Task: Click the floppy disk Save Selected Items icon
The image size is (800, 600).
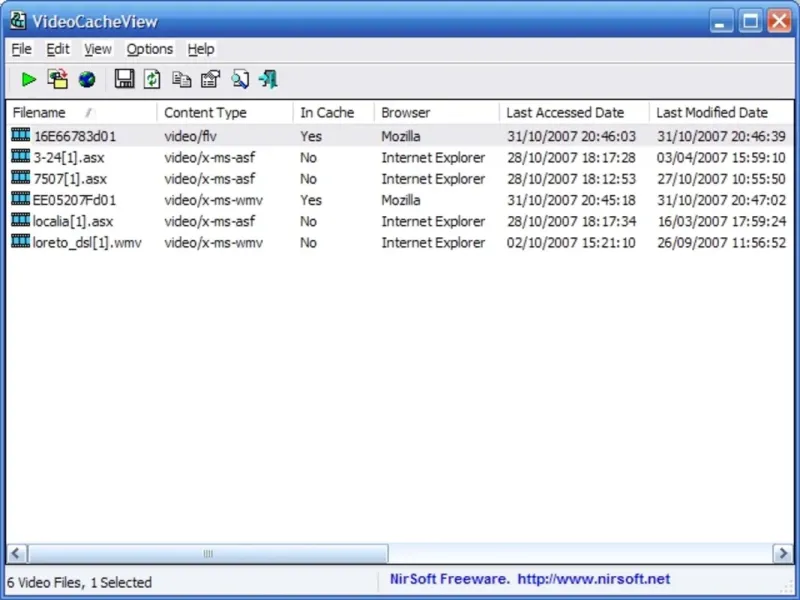Action: (x=124, y=79)
